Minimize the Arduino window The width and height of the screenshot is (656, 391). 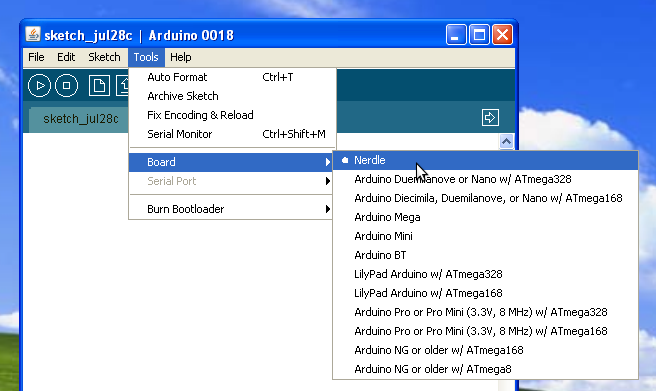(456, 34)
